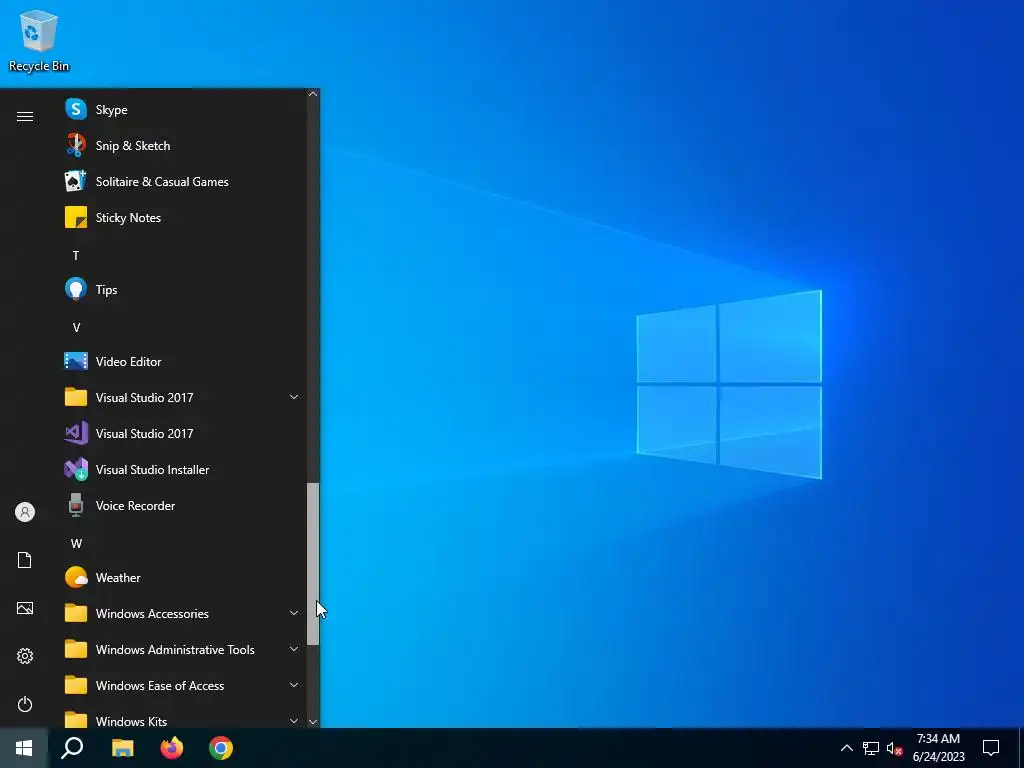
Task: Open Visual Studio Installer
Action: click(x=183, y=470)
